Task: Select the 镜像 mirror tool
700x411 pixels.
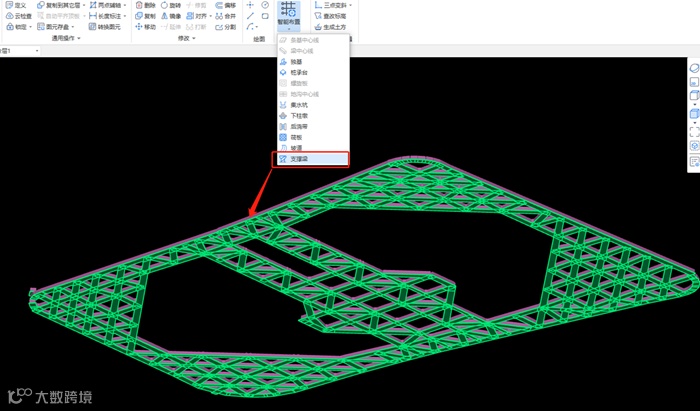Action: pyautogui.click(x=171, y=16)
